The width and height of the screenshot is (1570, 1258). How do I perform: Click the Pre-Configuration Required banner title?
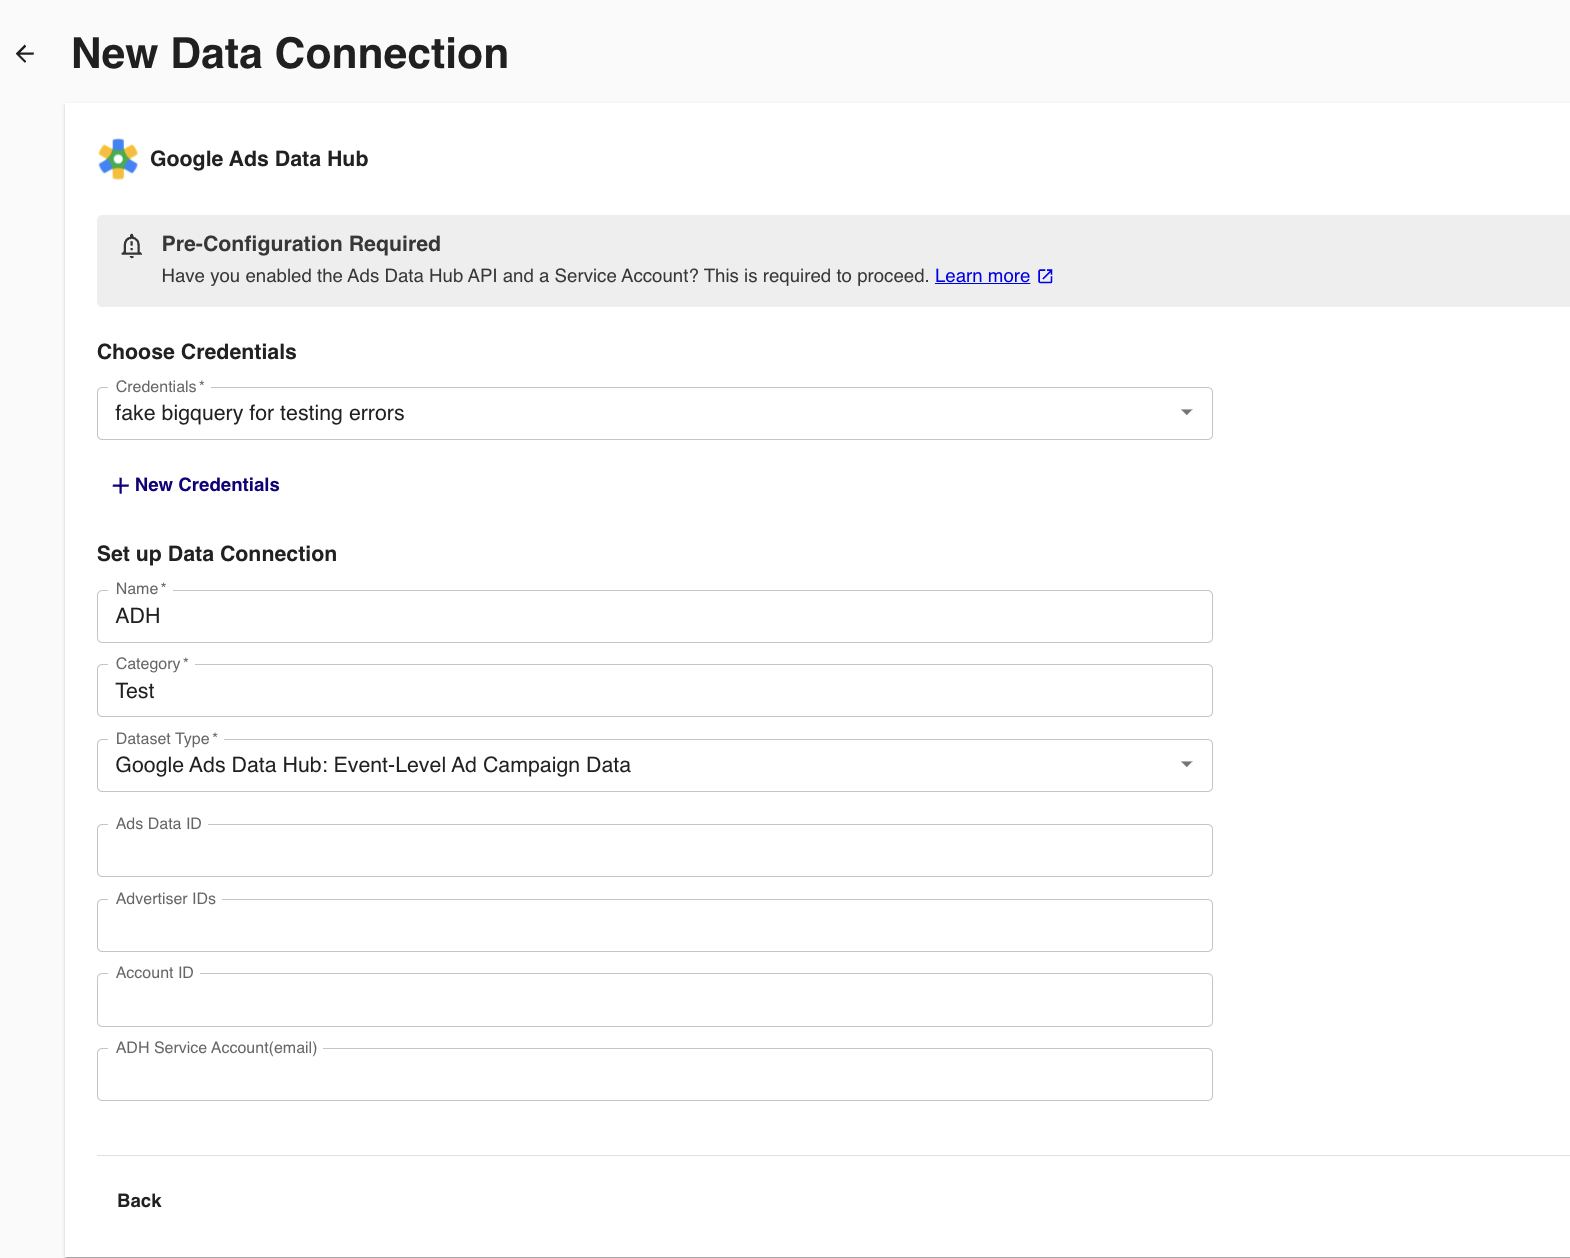[301, 244]
